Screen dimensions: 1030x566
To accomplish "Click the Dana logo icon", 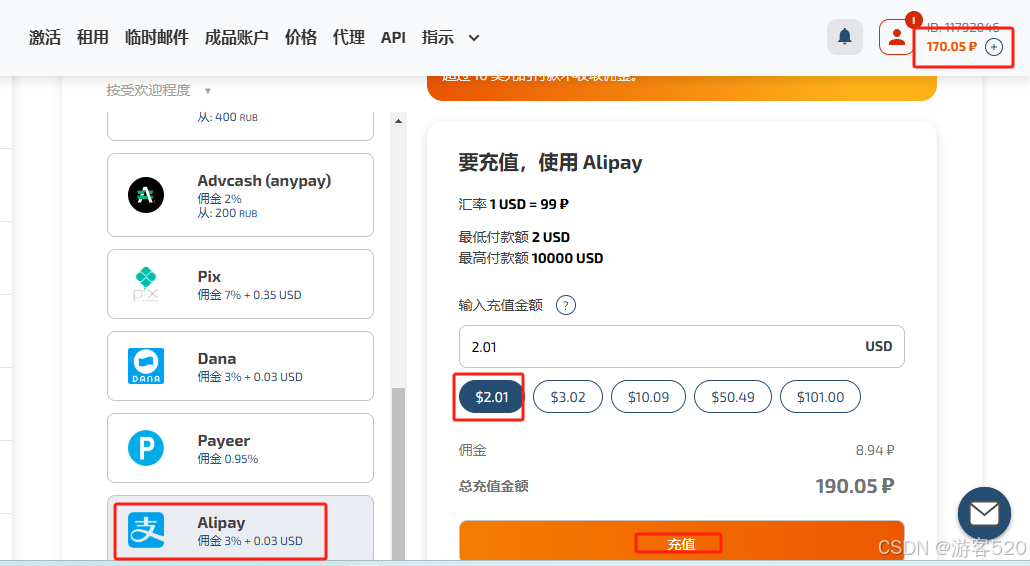I will click(146, 366).
